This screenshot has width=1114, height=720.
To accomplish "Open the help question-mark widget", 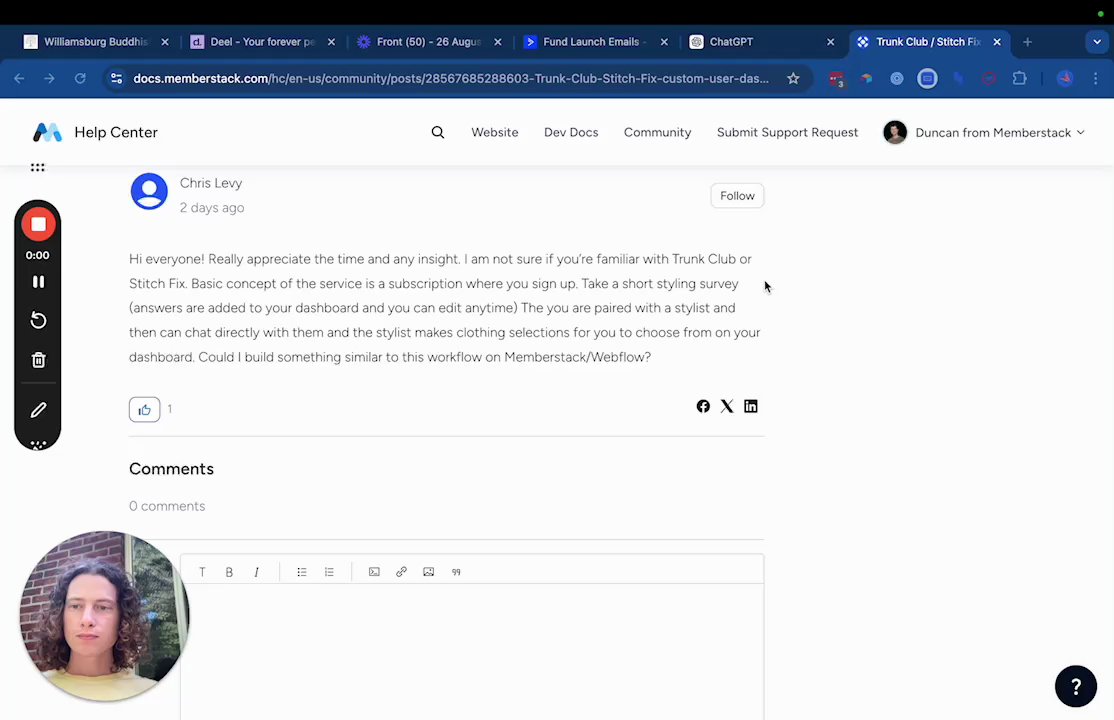I will pos(1076,686).
